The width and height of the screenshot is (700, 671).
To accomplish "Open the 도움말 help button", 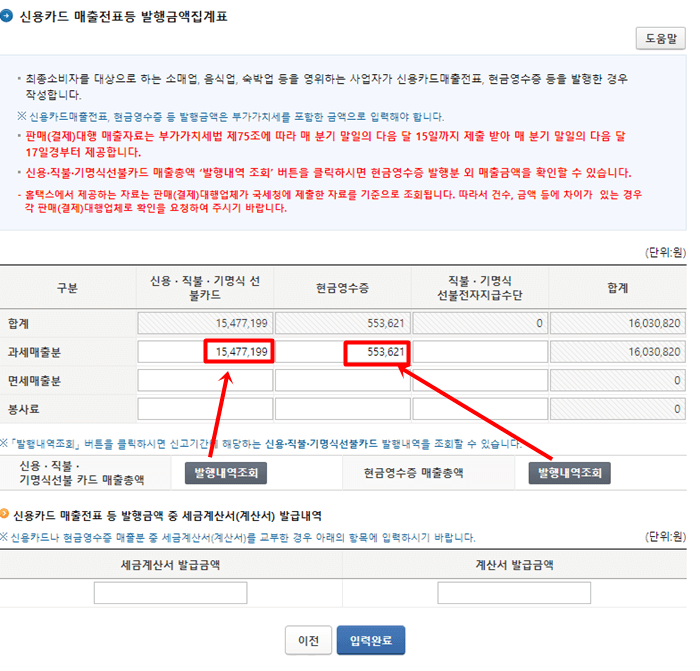I will coord(660,38).
